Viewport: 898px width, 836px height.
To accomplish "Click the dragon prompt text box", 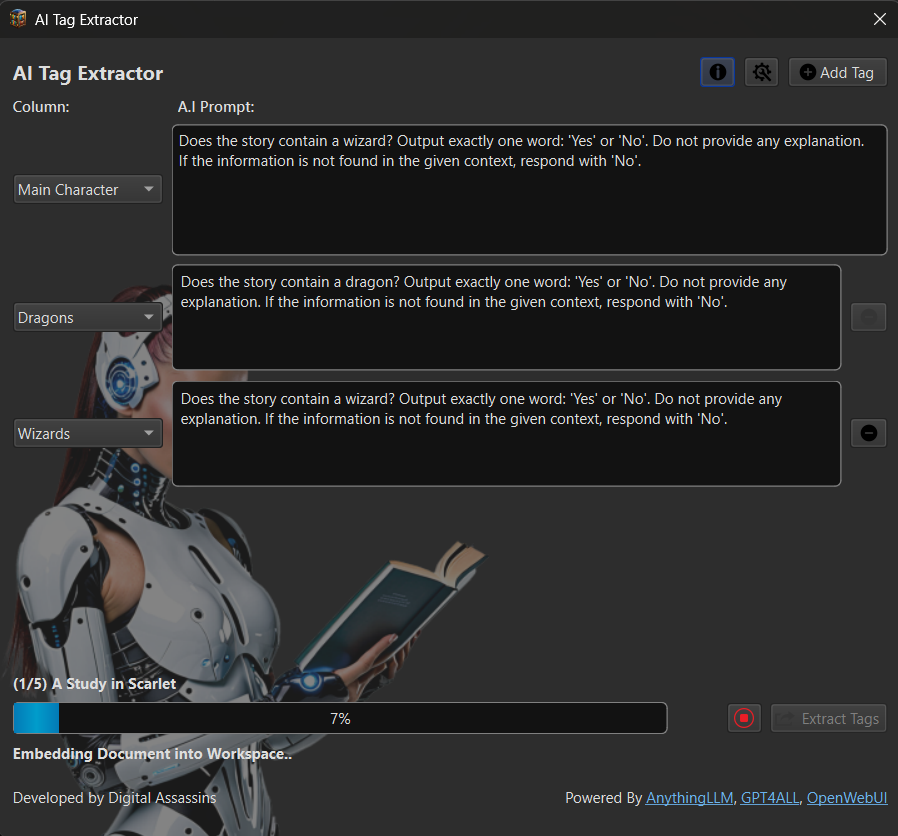I will coord(506,317).
